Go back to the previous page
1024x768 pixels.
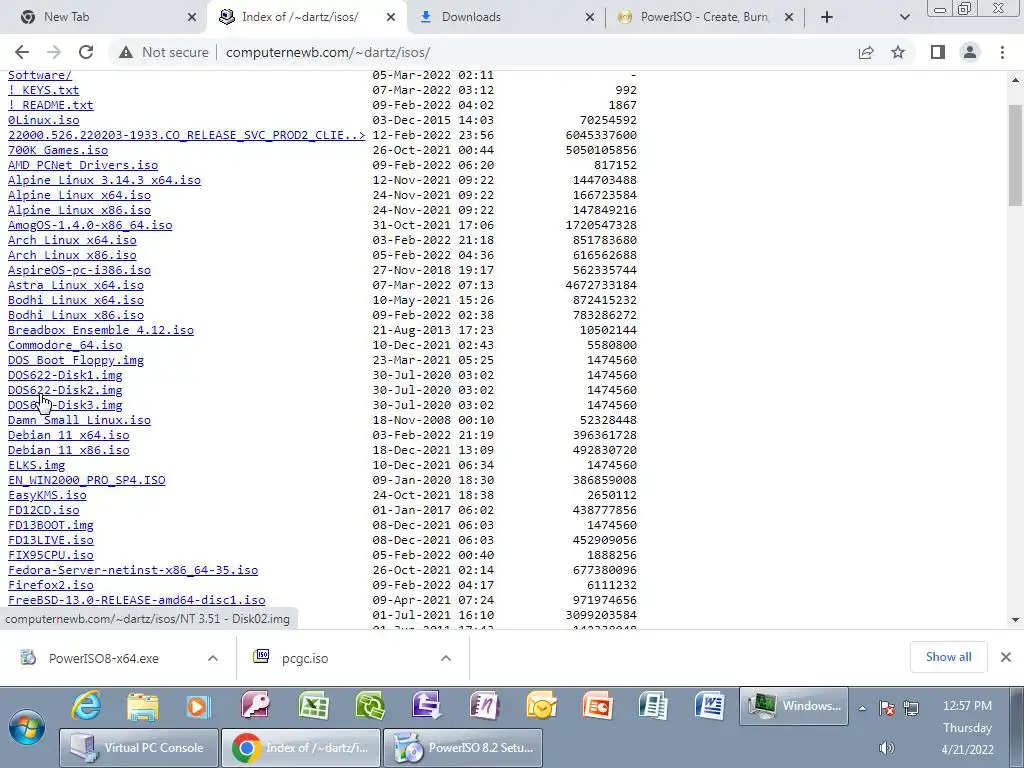tap(22, 52)
